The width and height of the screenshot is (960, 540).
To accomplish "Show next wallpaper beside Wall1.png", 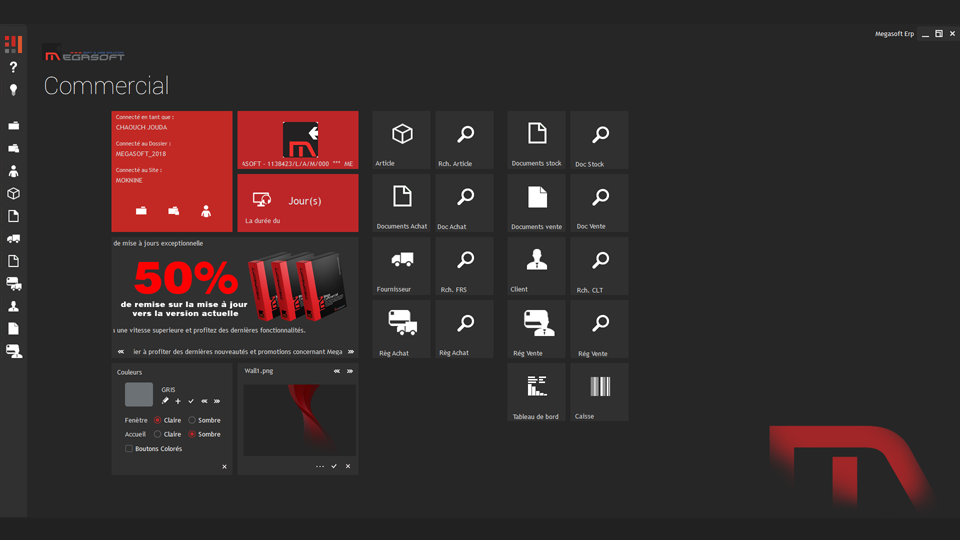I will click(350, 371).
